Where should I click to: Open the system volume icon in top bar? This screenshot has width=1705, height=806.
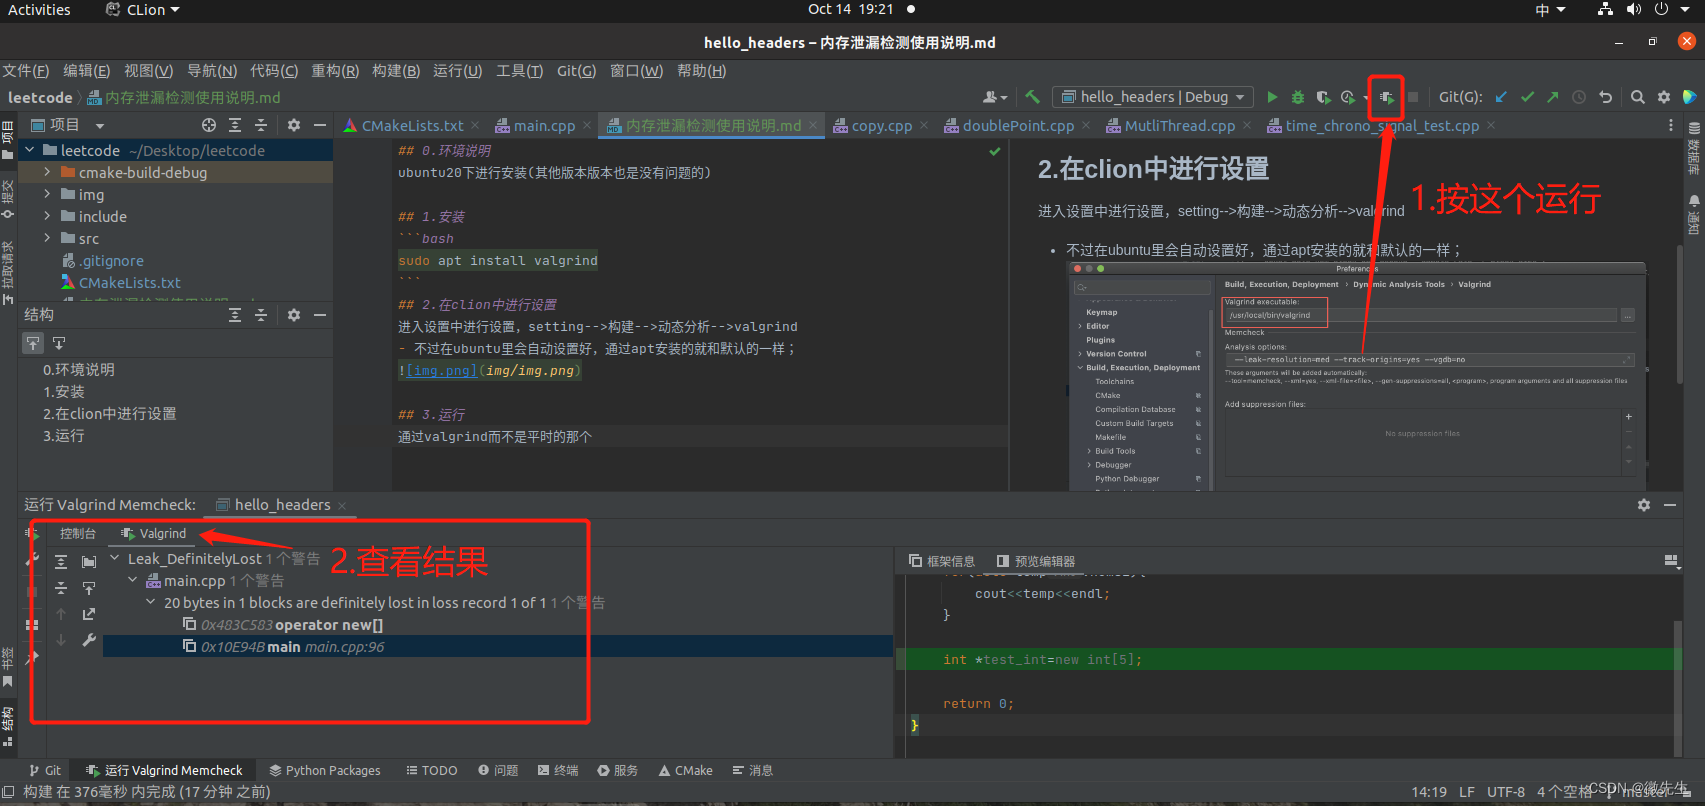click(1634, 10)
